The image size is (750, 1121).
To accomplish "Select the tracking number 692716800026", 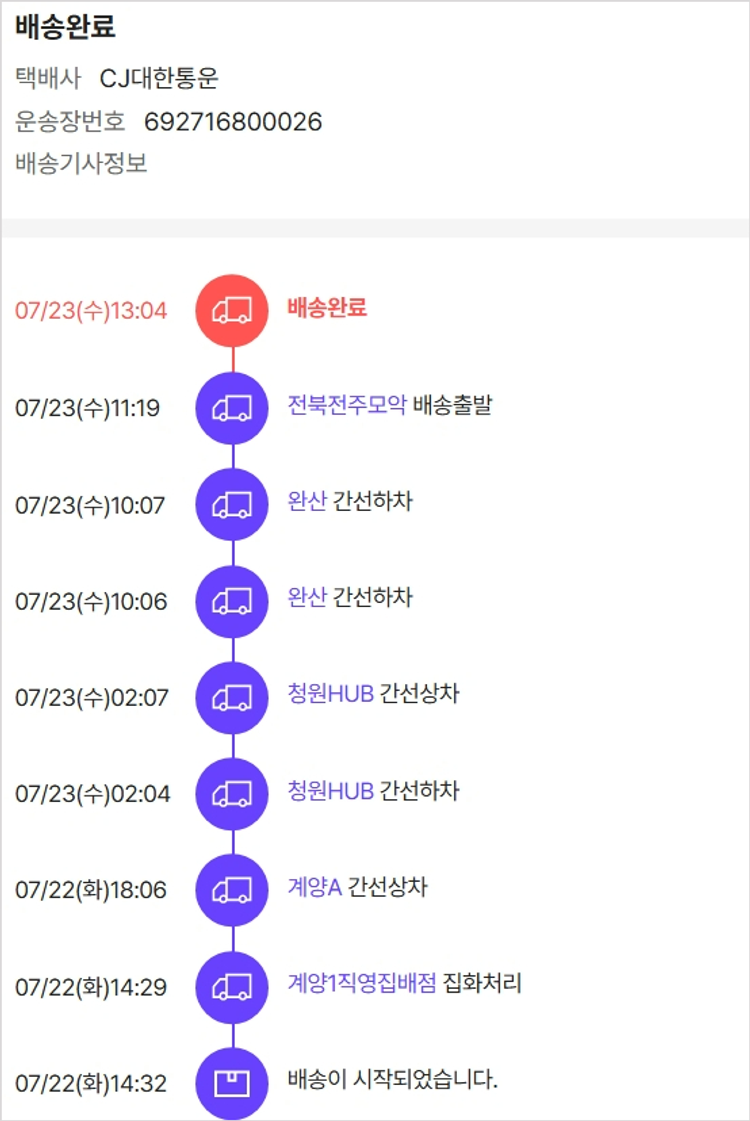I will coord(233,122).
